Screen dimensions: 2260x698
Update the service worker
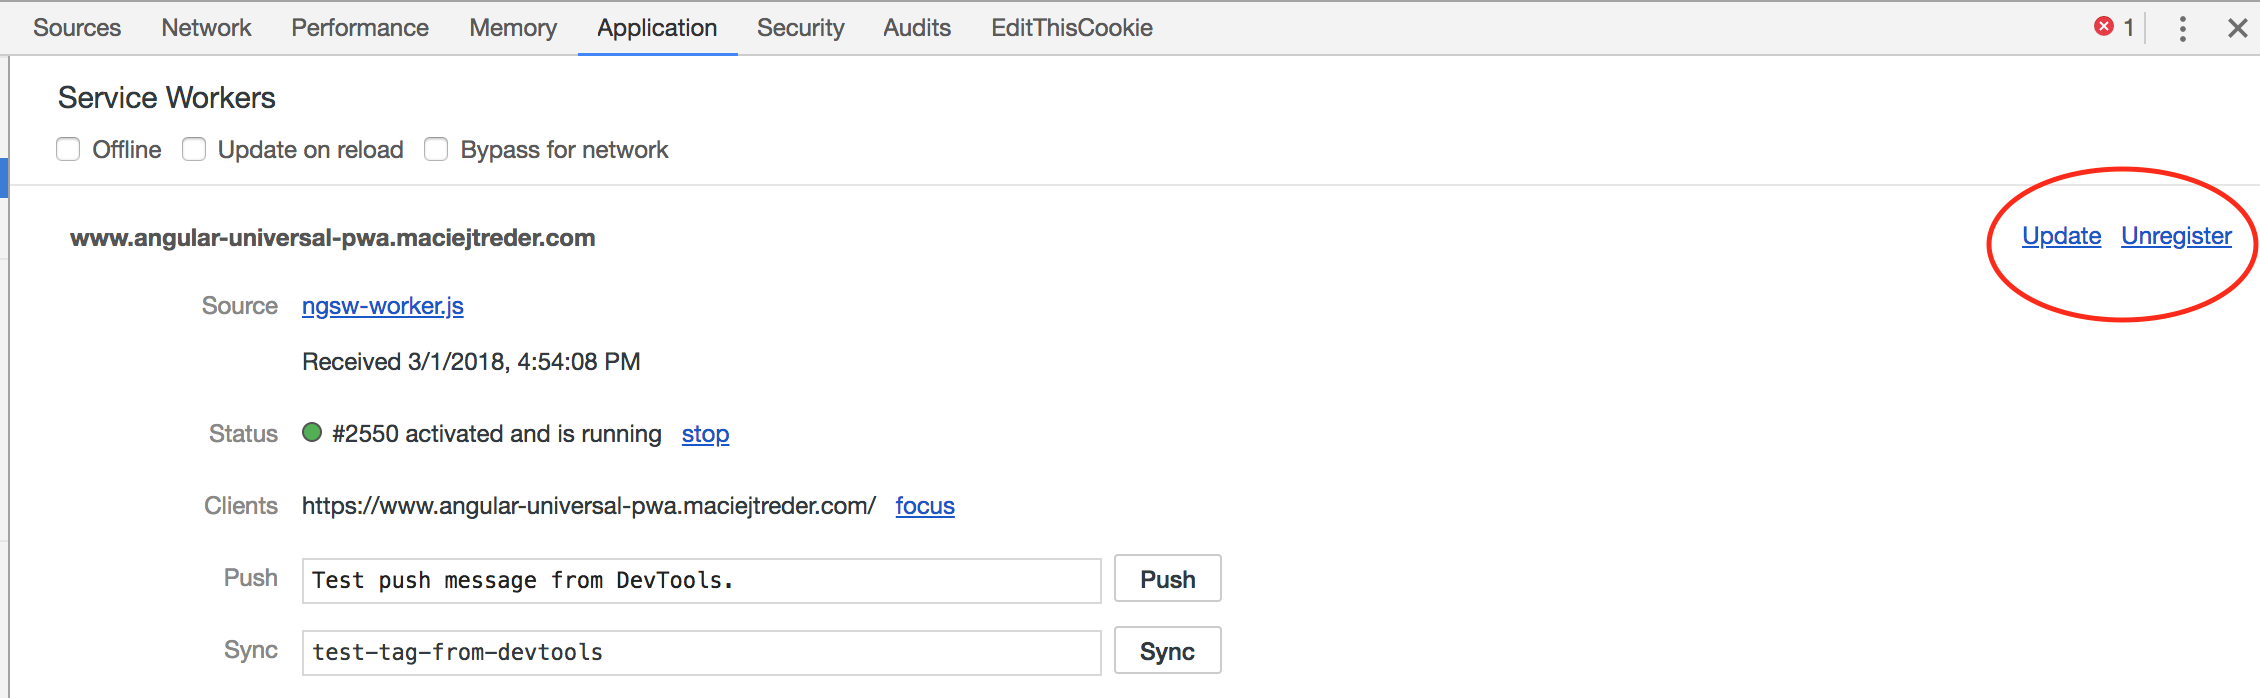(2061, 236)
